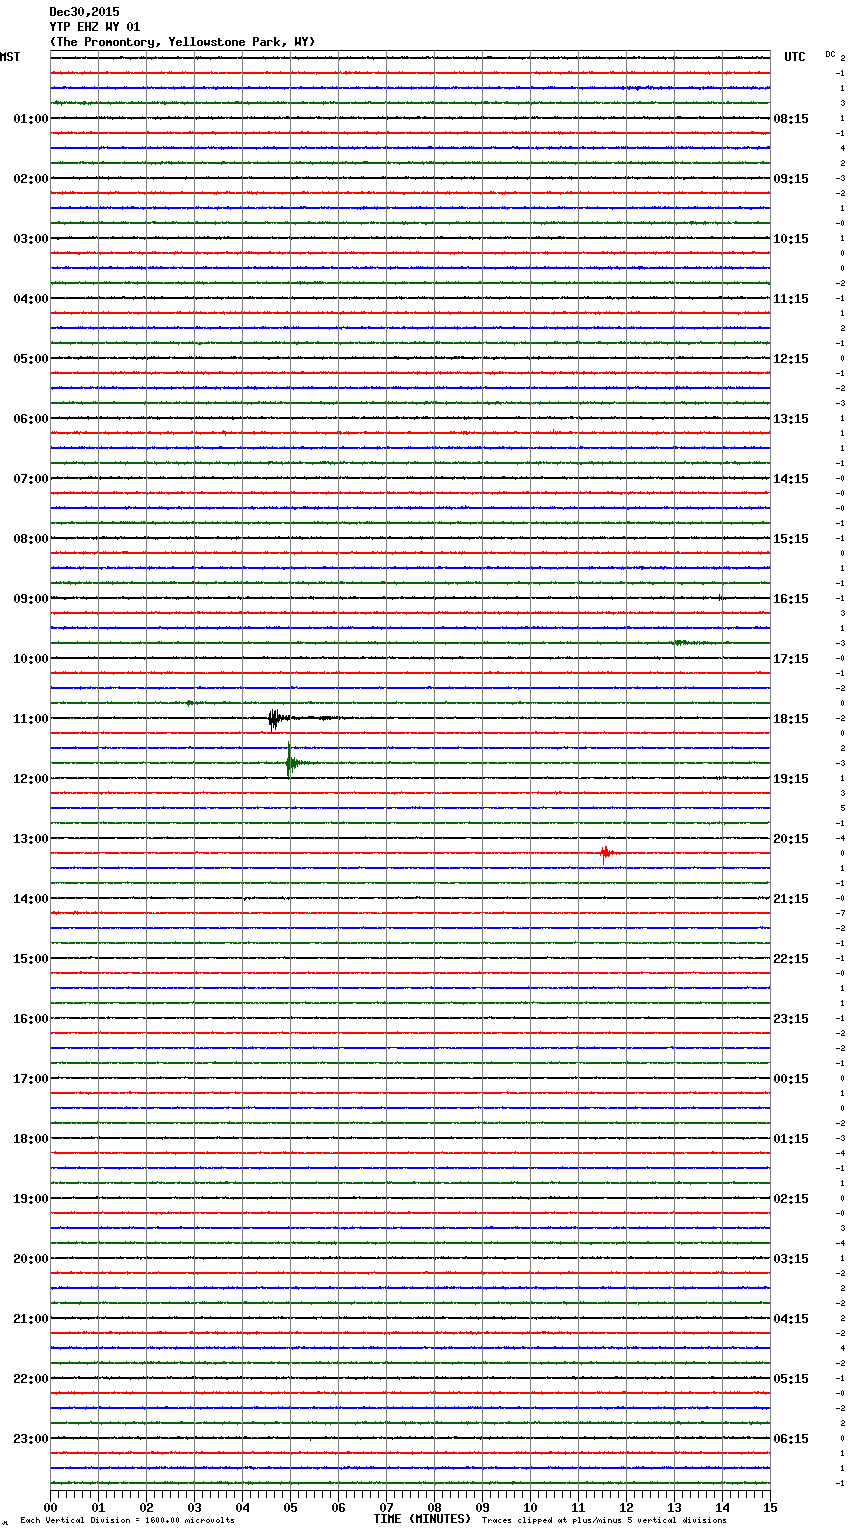Select the "21:00" MST time label
The width and height of the screenshot is (850, 1534).
[31, 1319]
